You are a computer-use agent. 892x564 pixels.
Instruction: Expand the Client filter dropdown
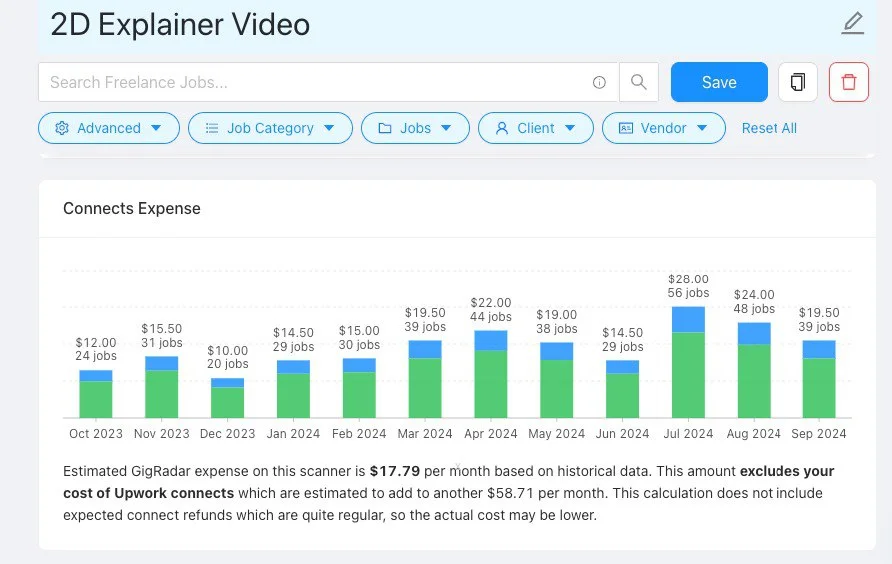pyautogui.click(x=535, y=128)
